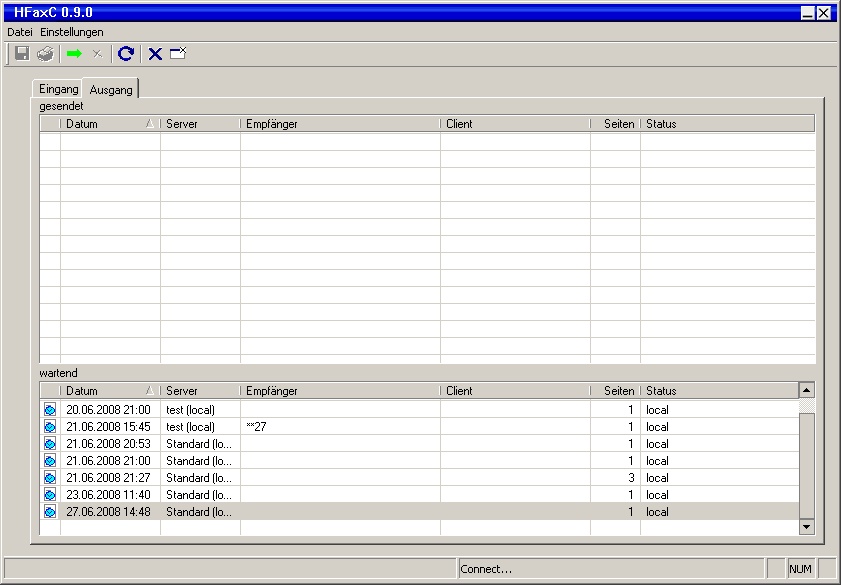Sort wartend list by Datum column
The height and width of the screenshot is (585, 841).
click(109, 391)
